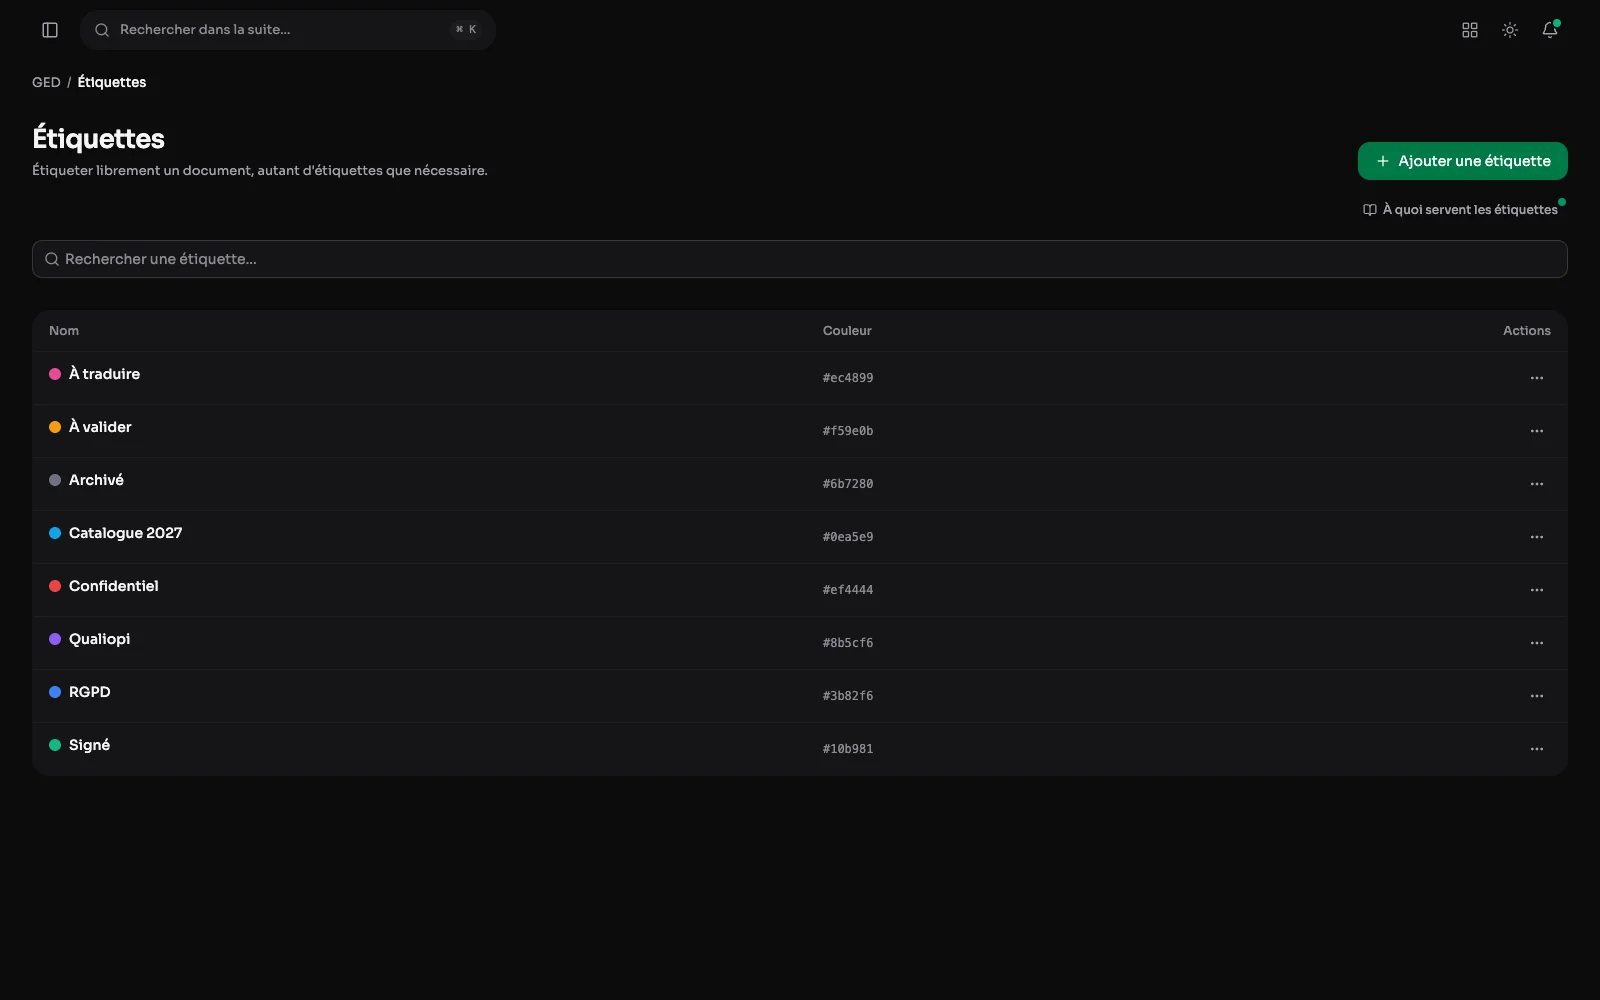This screenshot has height=1000, width=1600.
Task: Select the Archivé label name
Action: coord(96,480)
